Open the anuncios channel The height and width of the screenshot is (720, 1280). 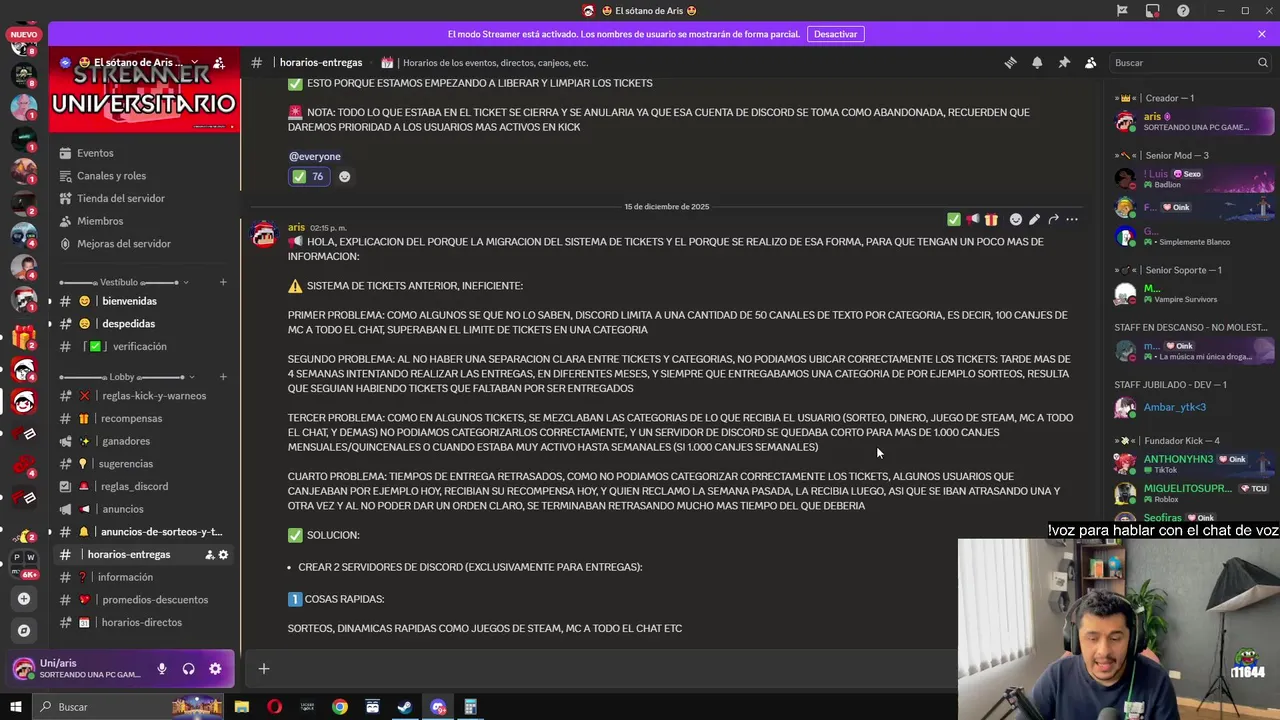(145, 509)
